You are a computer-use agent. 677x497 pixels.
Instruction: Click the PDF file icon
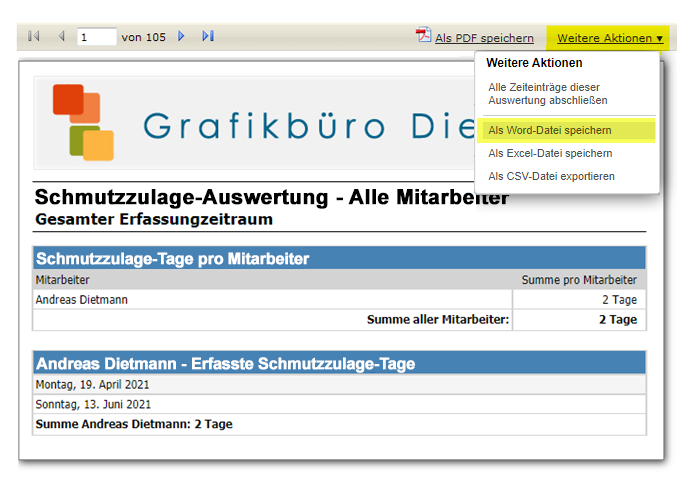tap(423, 35)
